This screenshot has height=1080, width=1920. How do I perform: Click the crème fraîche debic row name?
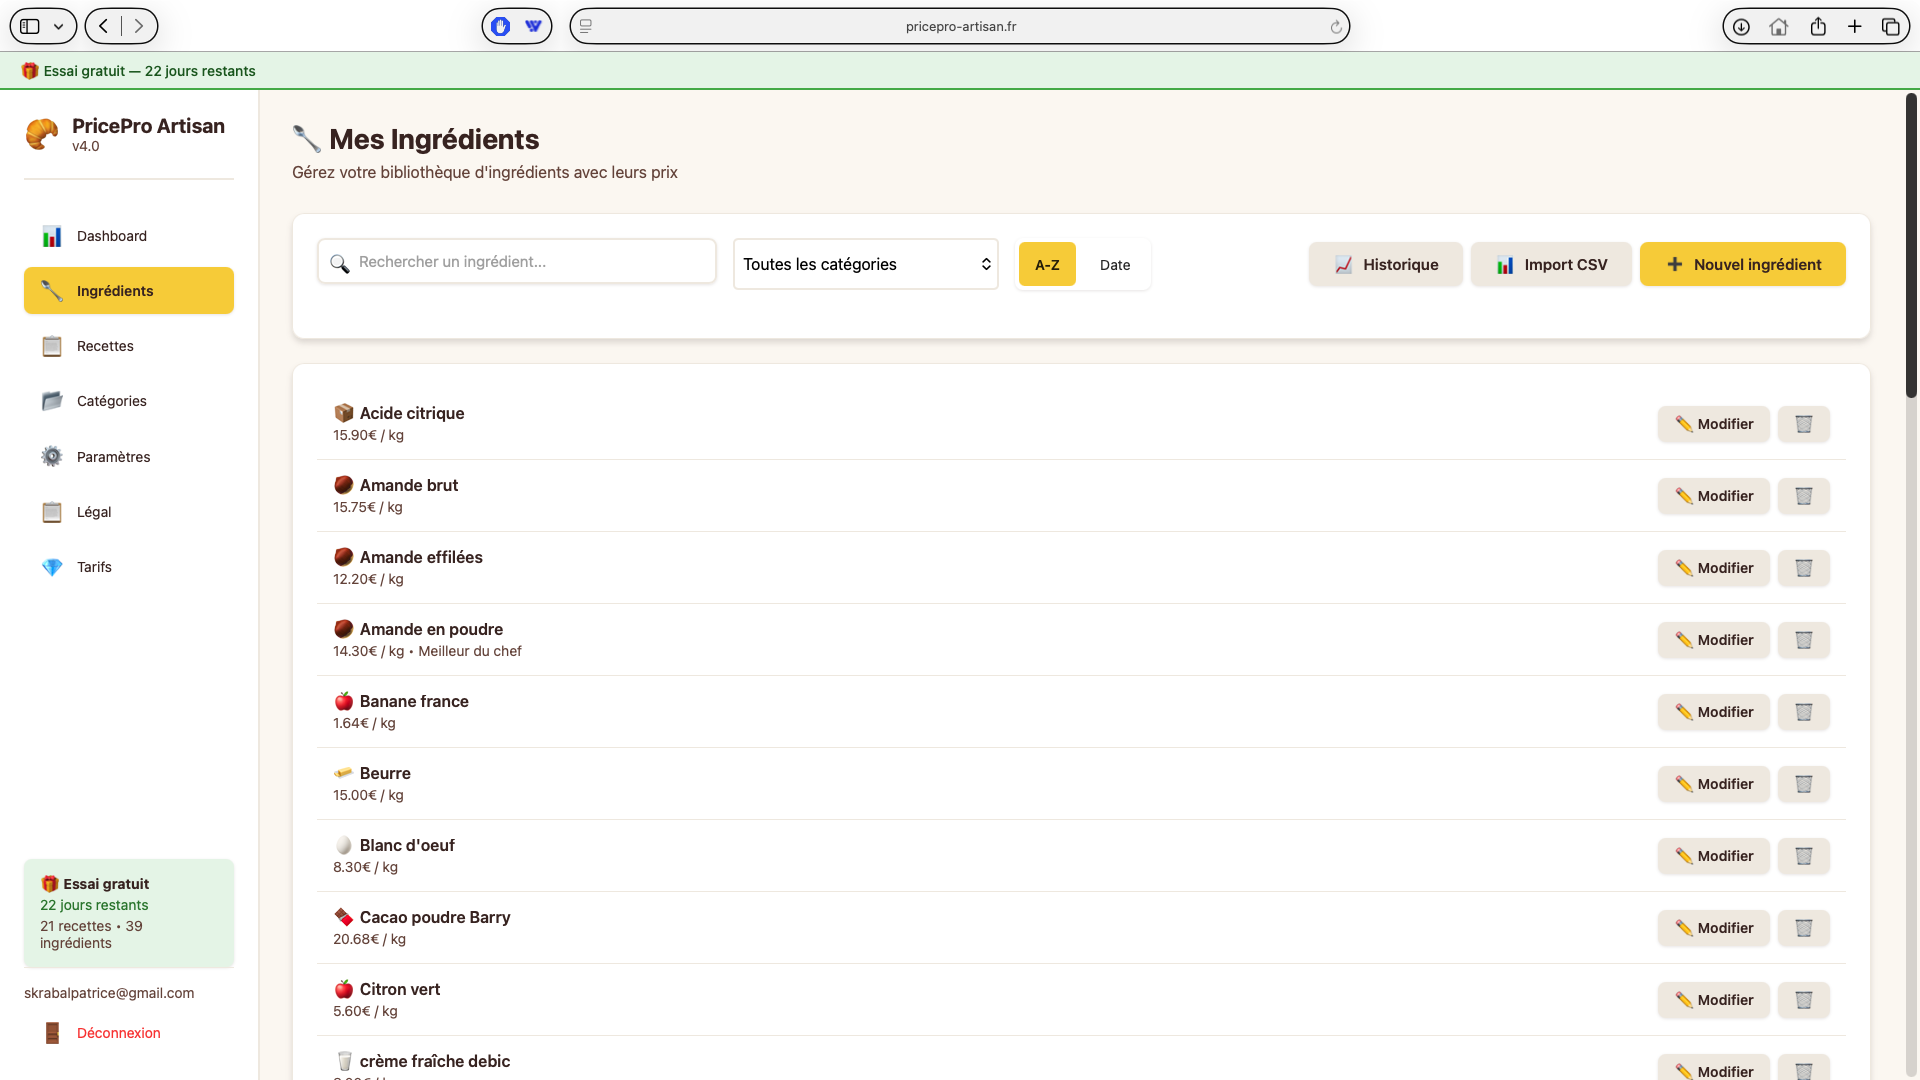(x=435, y=1061)
